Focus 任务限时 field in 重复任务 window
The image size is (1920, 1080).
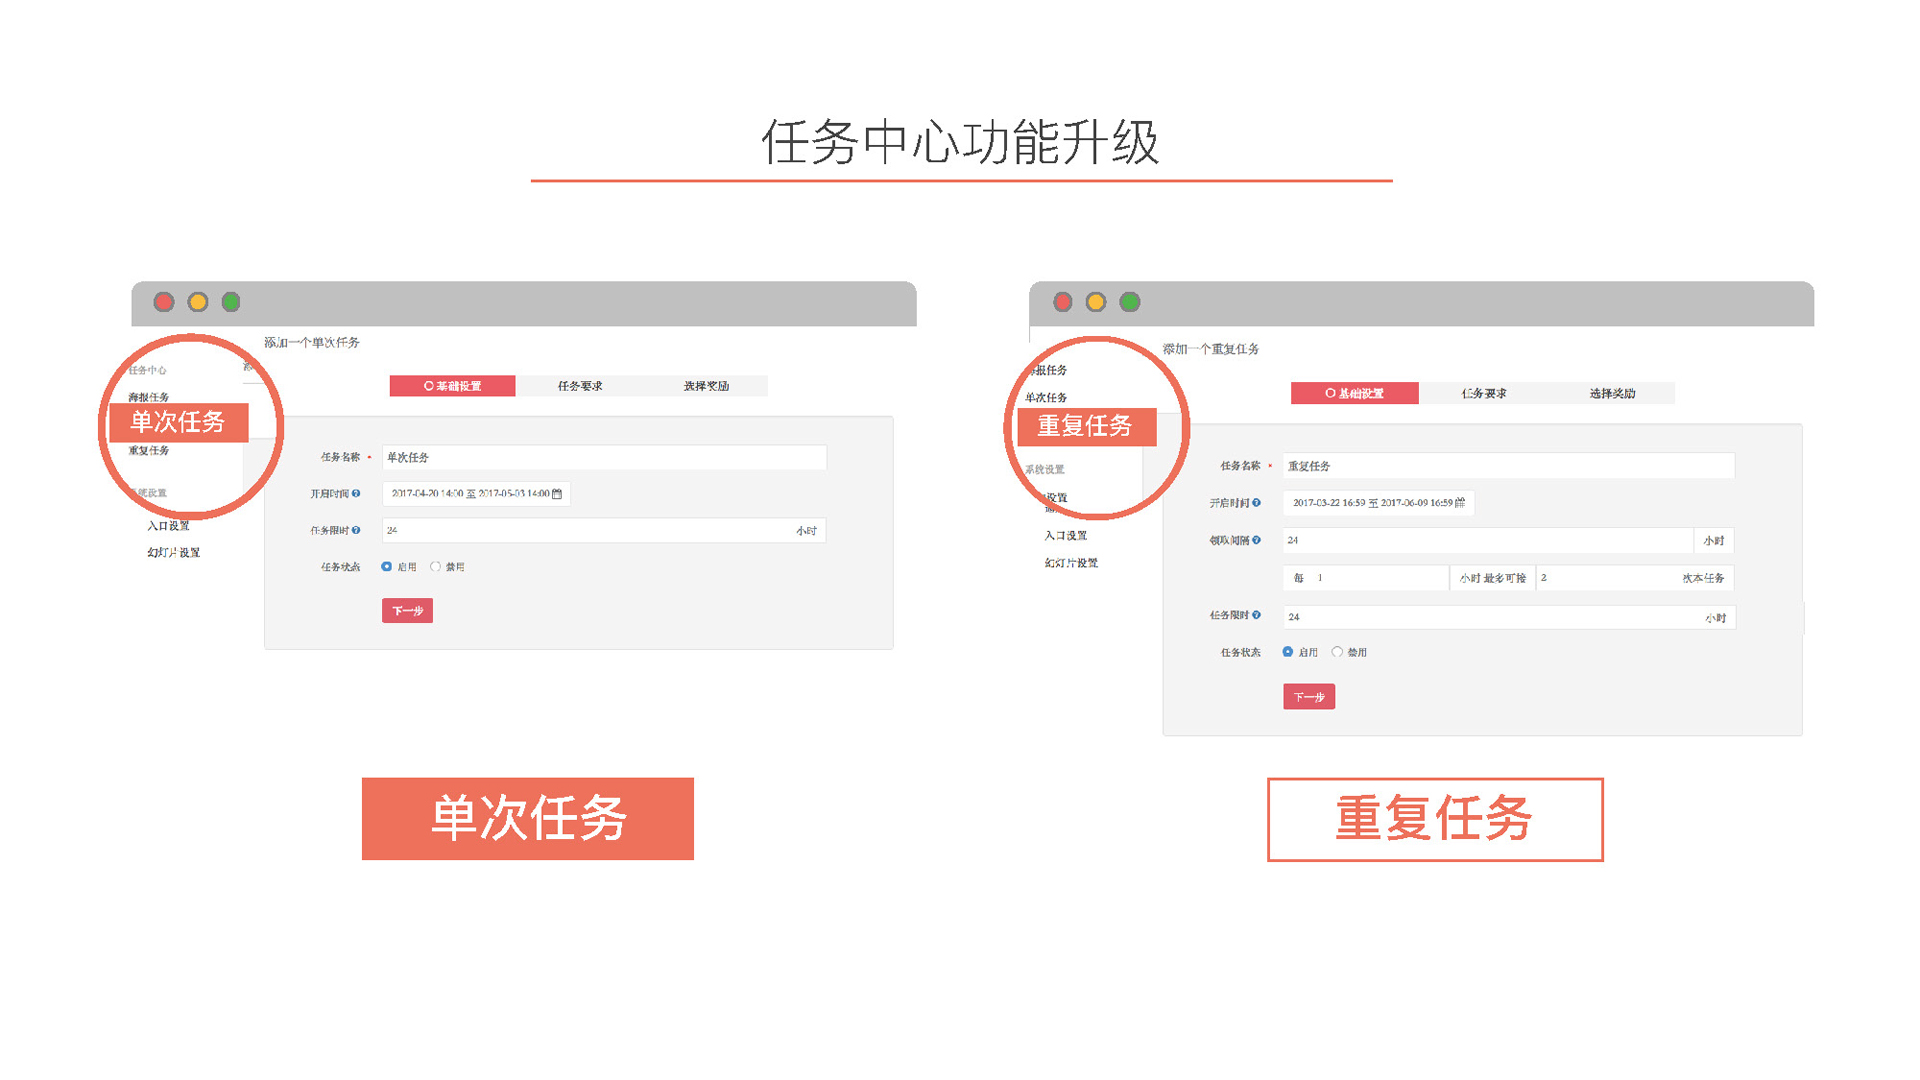tap(1509, 617)
